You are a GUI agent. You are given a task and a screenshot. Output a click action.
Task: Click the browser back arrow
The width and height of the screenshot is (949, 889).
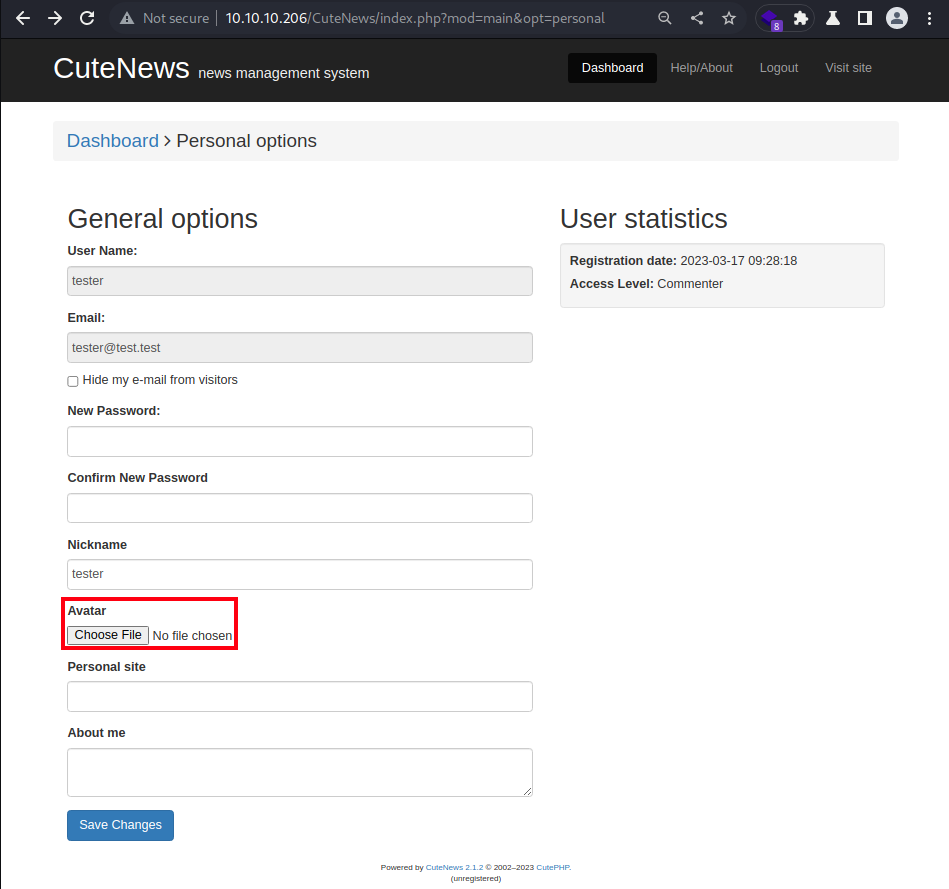click(x=23, y=18)
